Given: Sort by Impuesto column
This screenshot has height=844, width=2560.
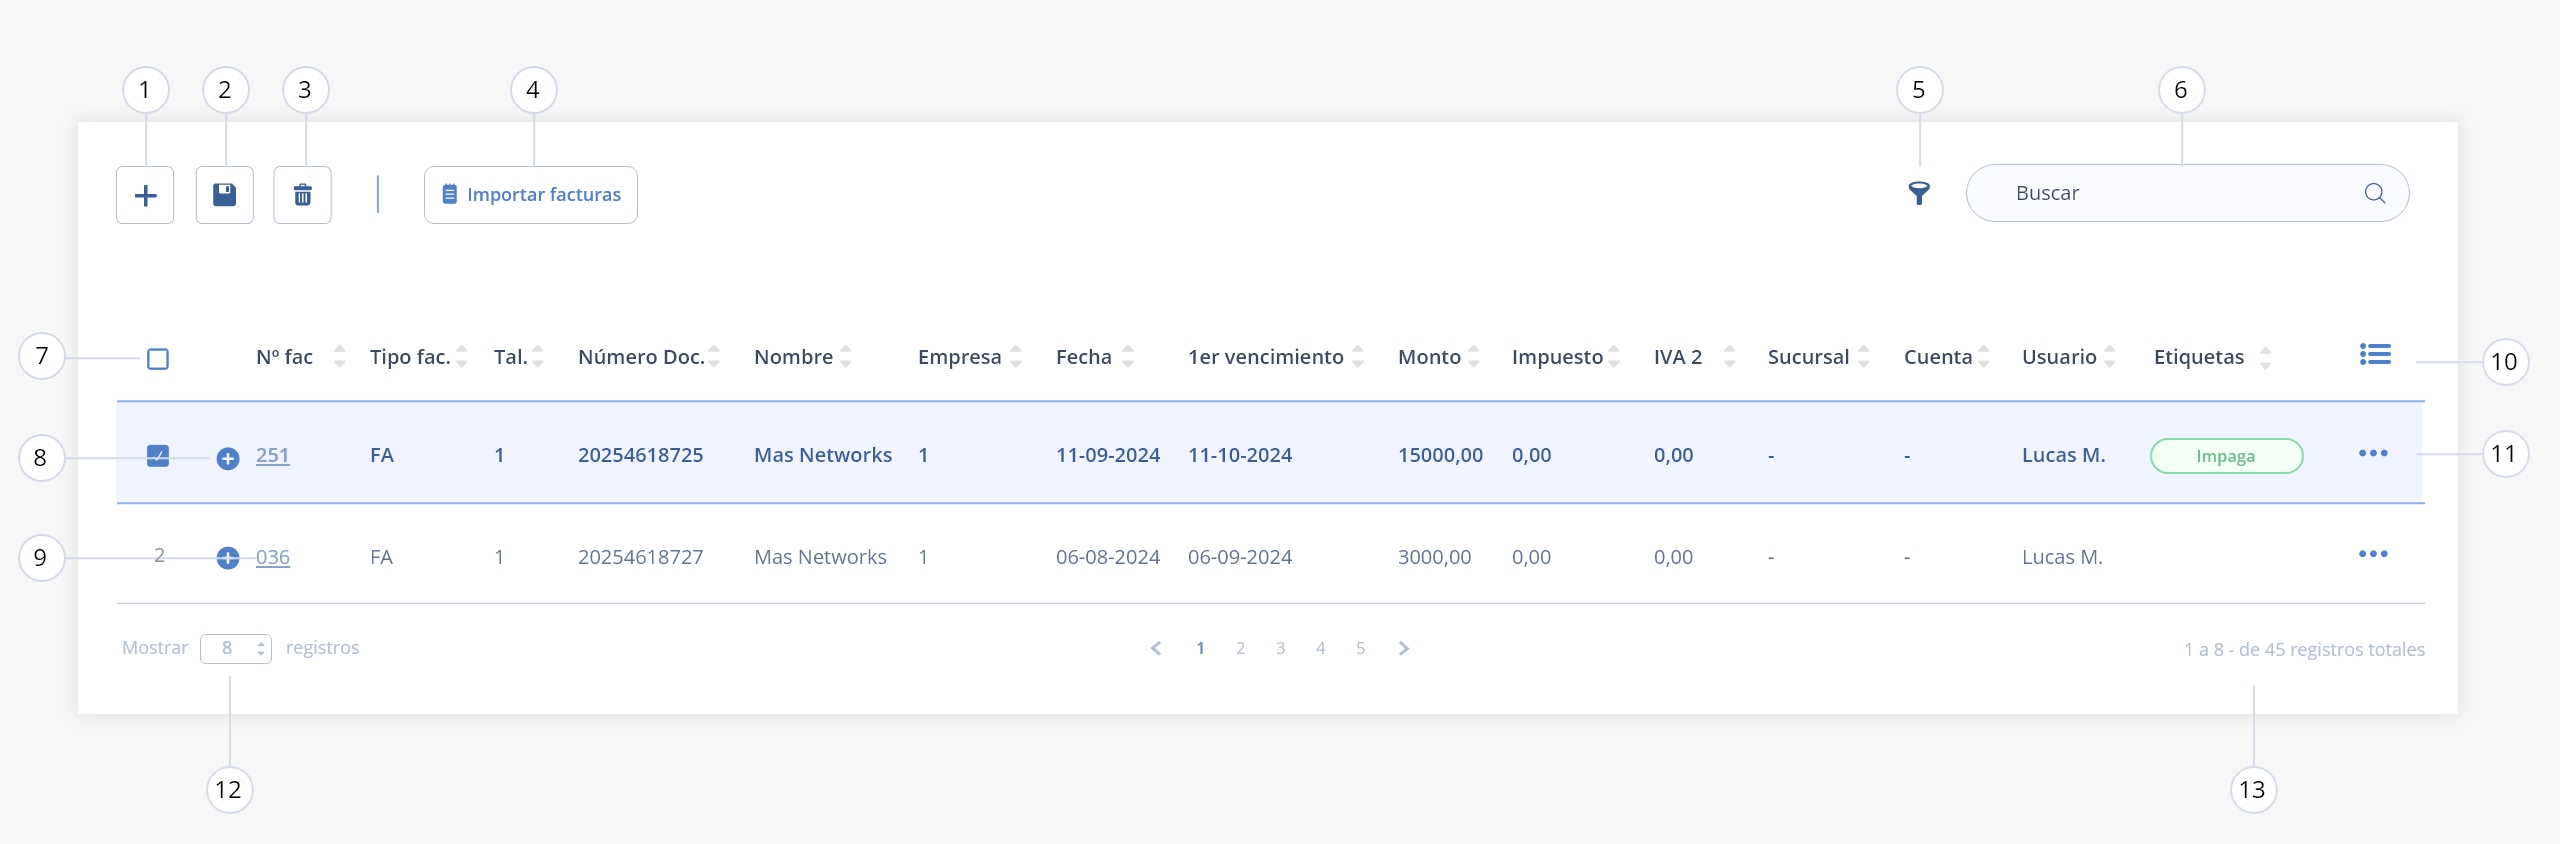Looking at the screenshot, I should click(1614, 357).
